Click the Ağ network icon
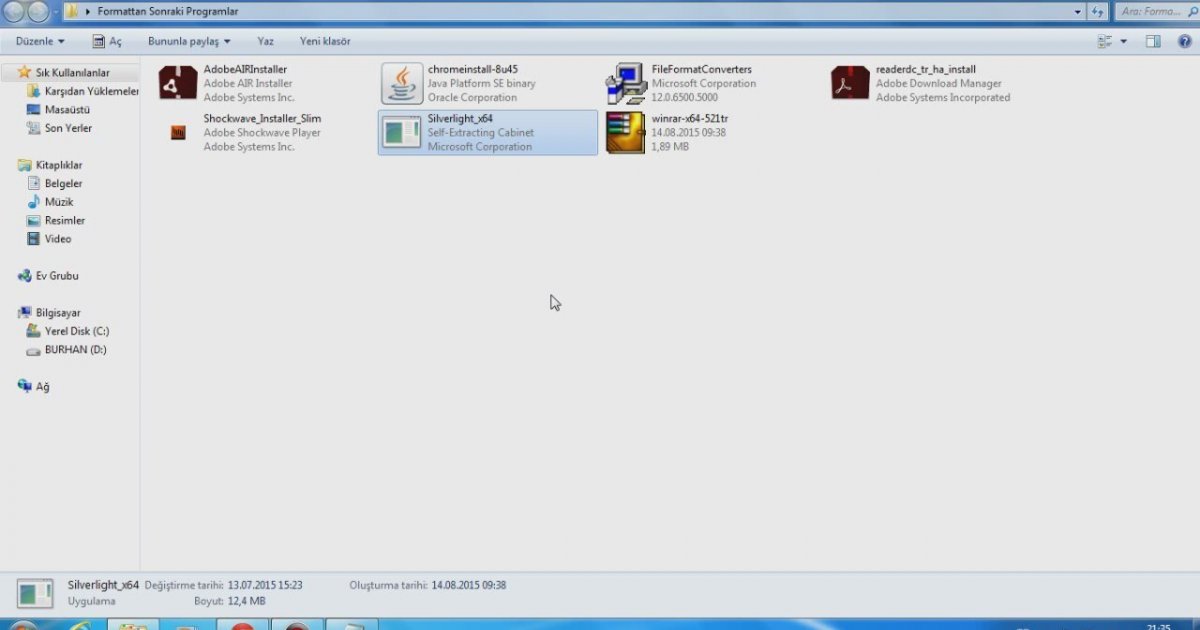This screenshot has height=630, width=1200. point(25,386)
